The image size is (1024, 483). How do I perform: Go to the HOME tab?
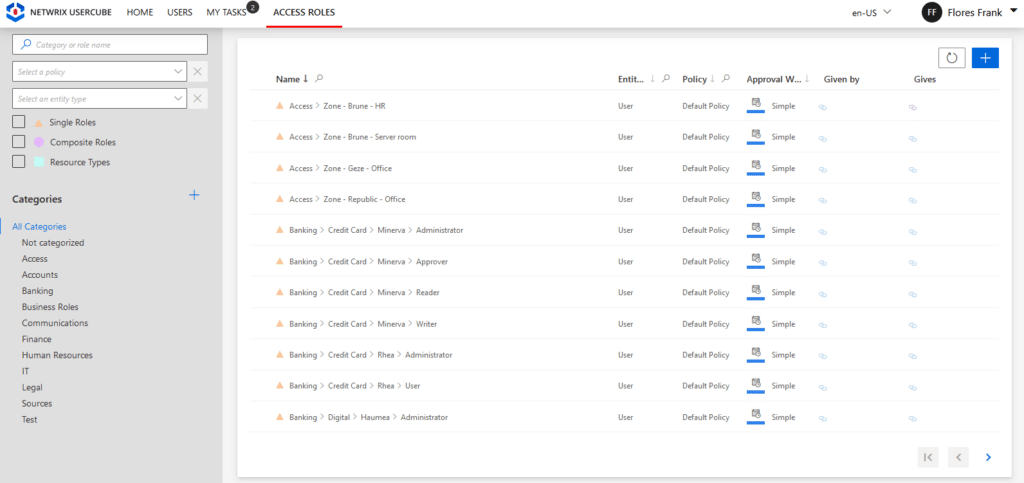[x=140, y=12]
